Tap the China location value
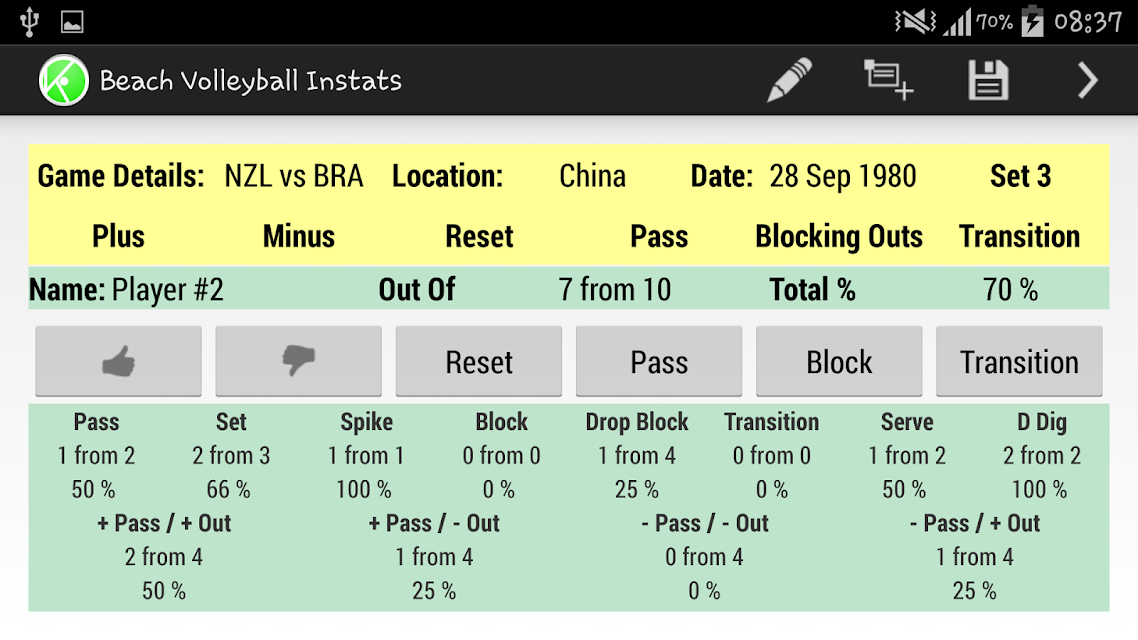 click(592, 176)
